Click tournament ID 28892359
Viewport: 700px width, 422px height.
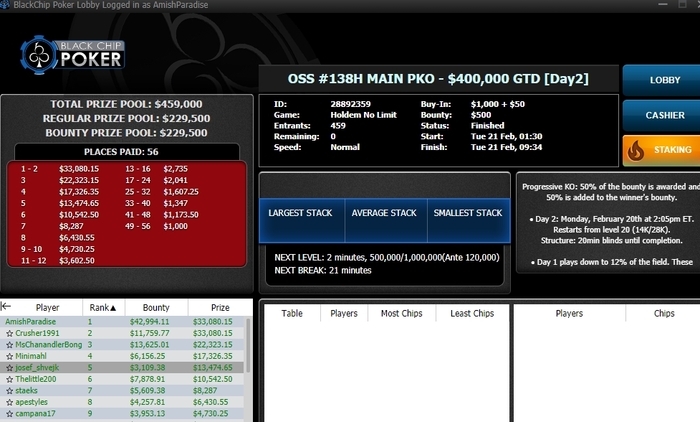point(350,104)
